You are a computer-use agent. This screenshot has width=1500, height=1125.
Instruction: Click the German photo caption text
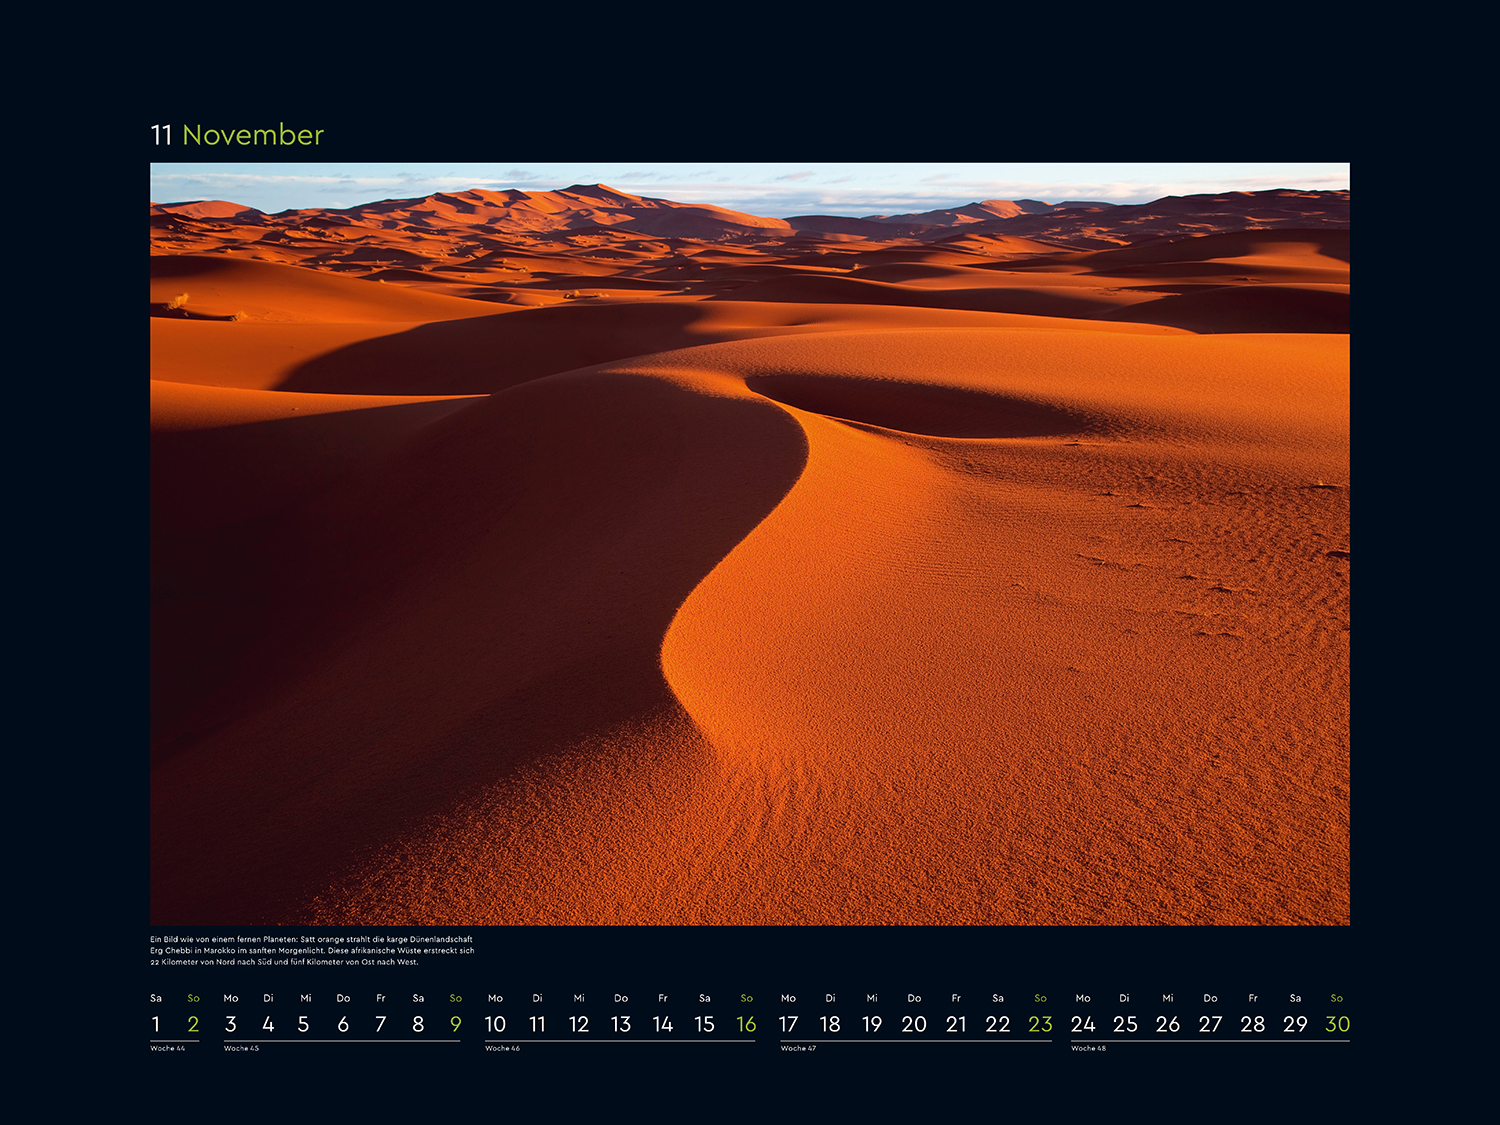click(312, 951)
